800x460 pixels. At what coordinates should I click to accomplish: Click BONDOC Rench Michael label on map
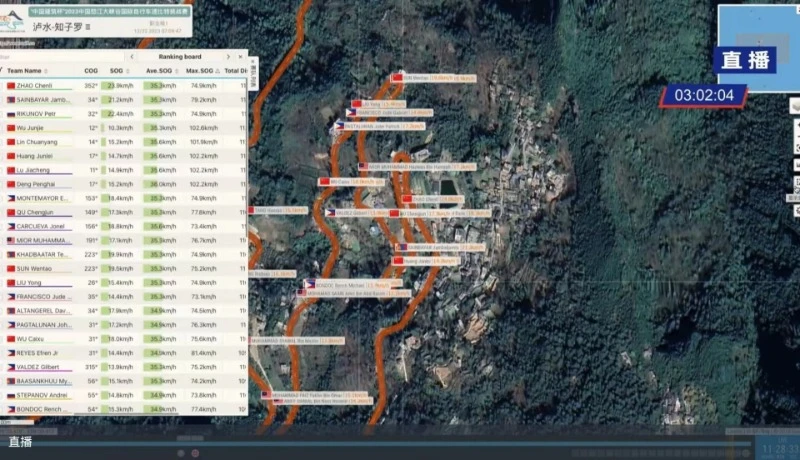point(353,285)
